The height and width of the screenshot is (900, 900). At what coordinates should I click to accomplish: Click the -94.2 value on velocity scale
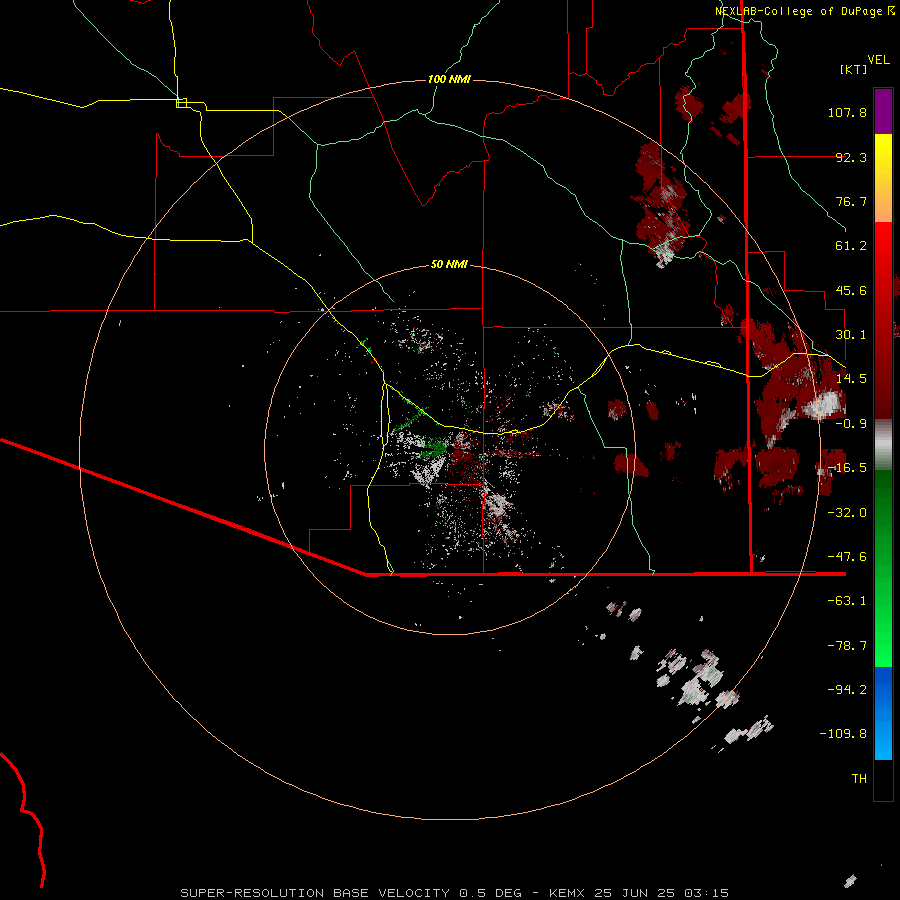847,690
